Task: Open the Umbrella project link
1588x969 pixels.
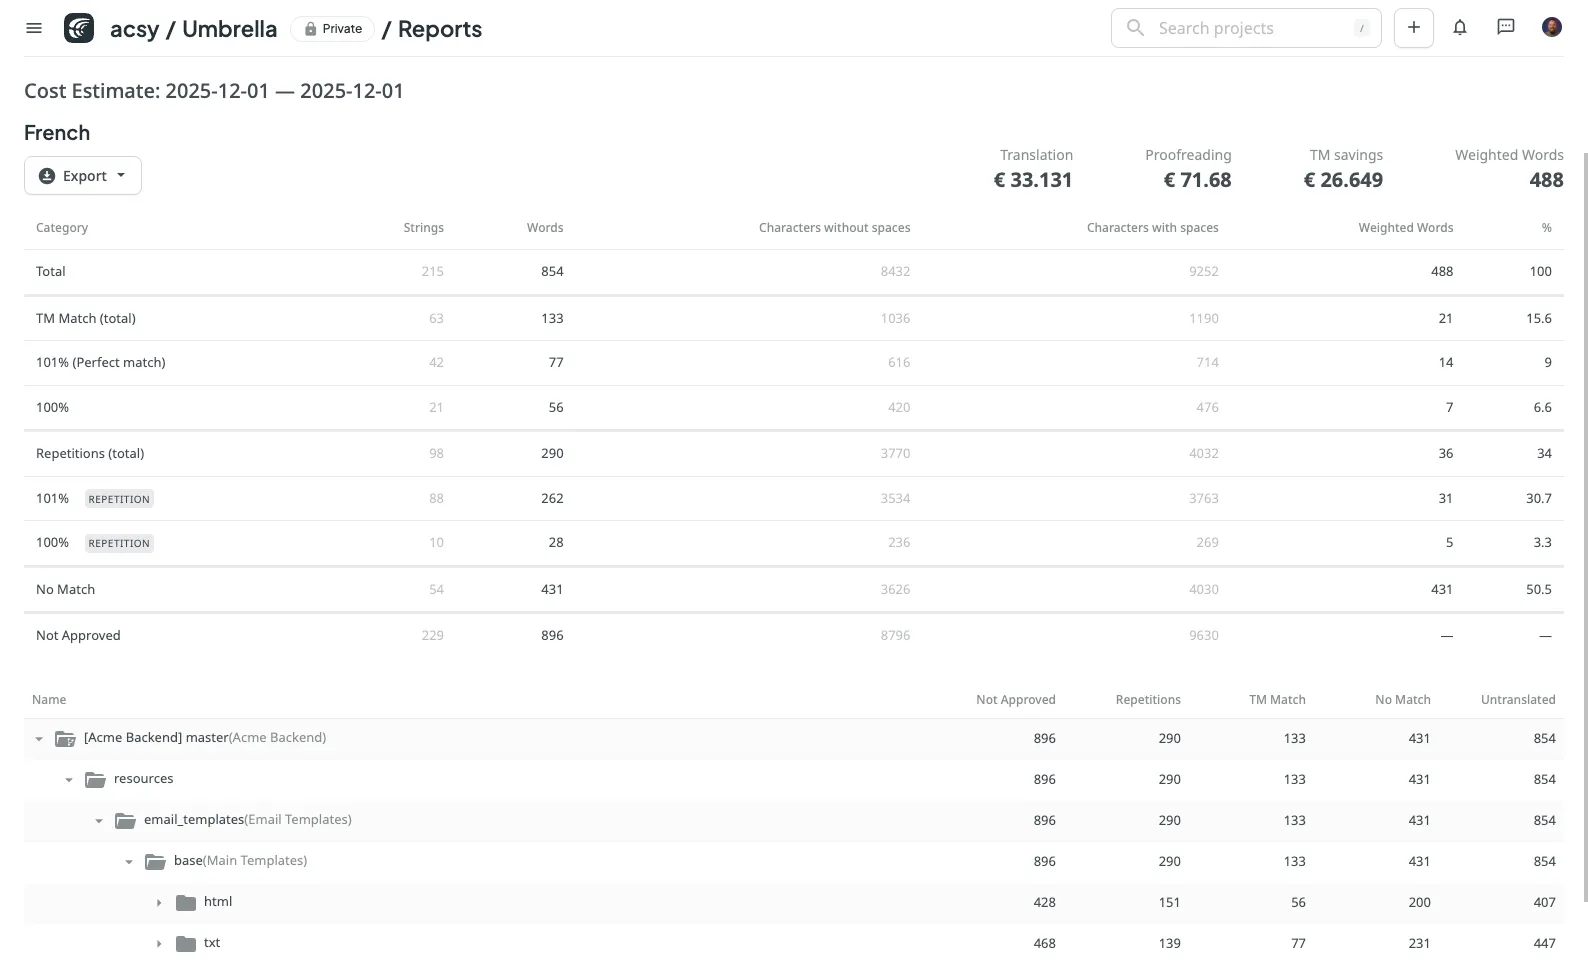Action: click(229, 29)
